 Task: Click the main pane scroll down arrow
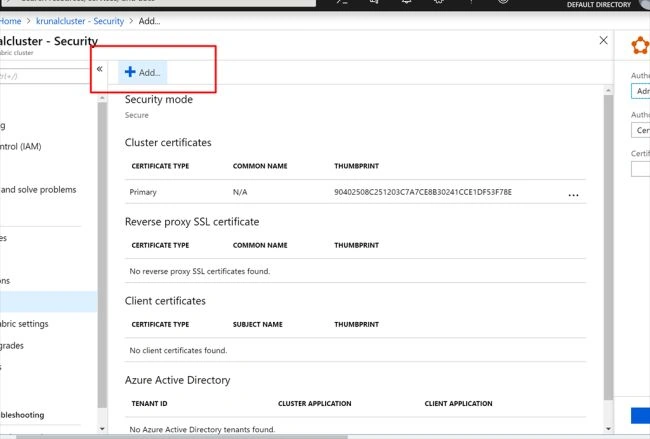click(x=608, y=429)
